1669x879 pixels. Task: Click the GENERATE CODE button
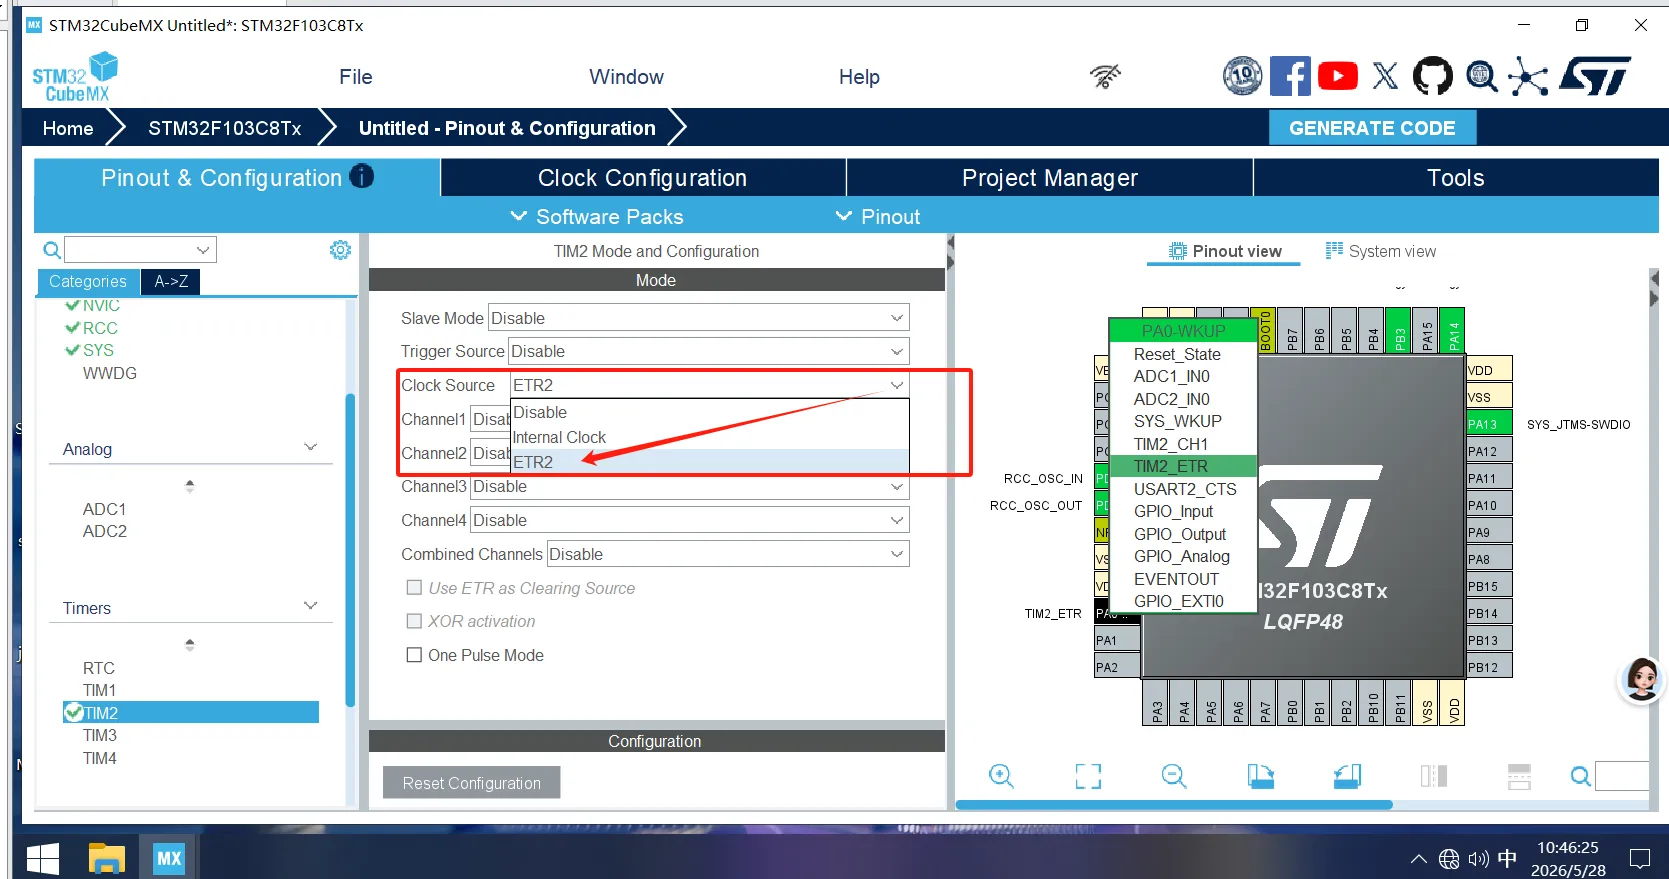pyautogui.click(x=1372, y=128)
